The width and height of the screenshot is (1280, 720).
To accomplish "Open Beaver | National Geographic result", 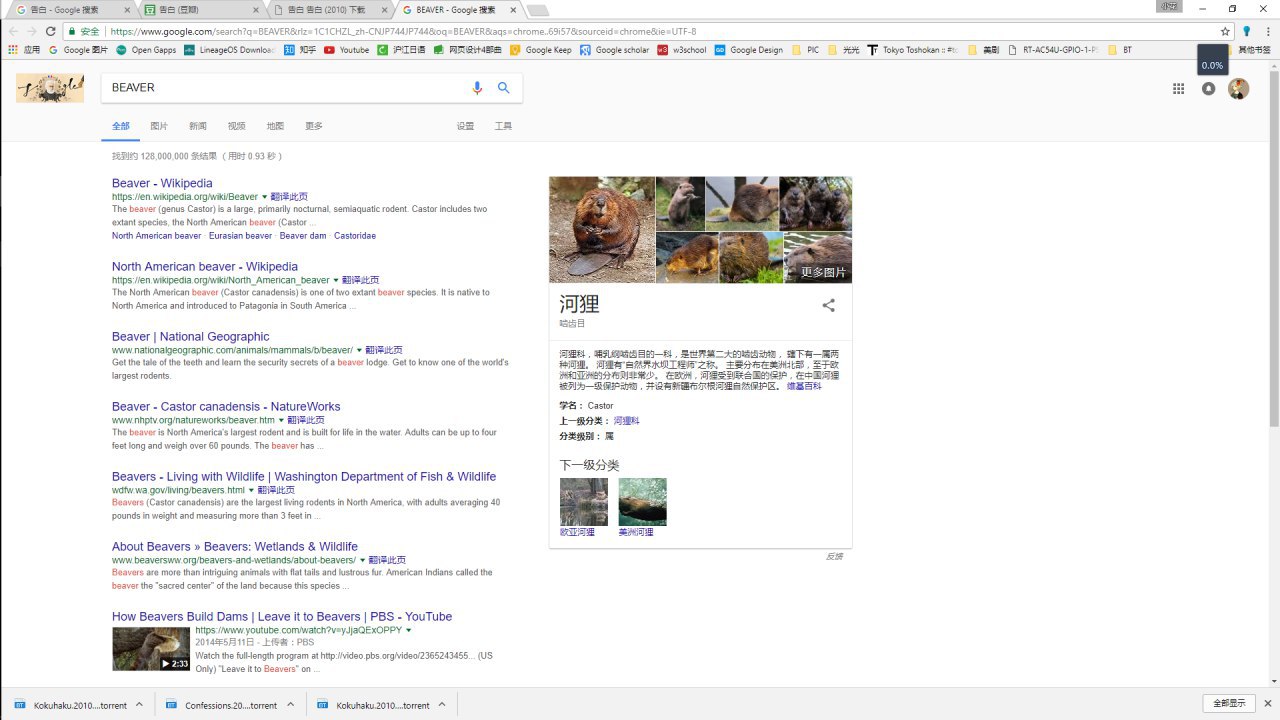I will point(190,337).
